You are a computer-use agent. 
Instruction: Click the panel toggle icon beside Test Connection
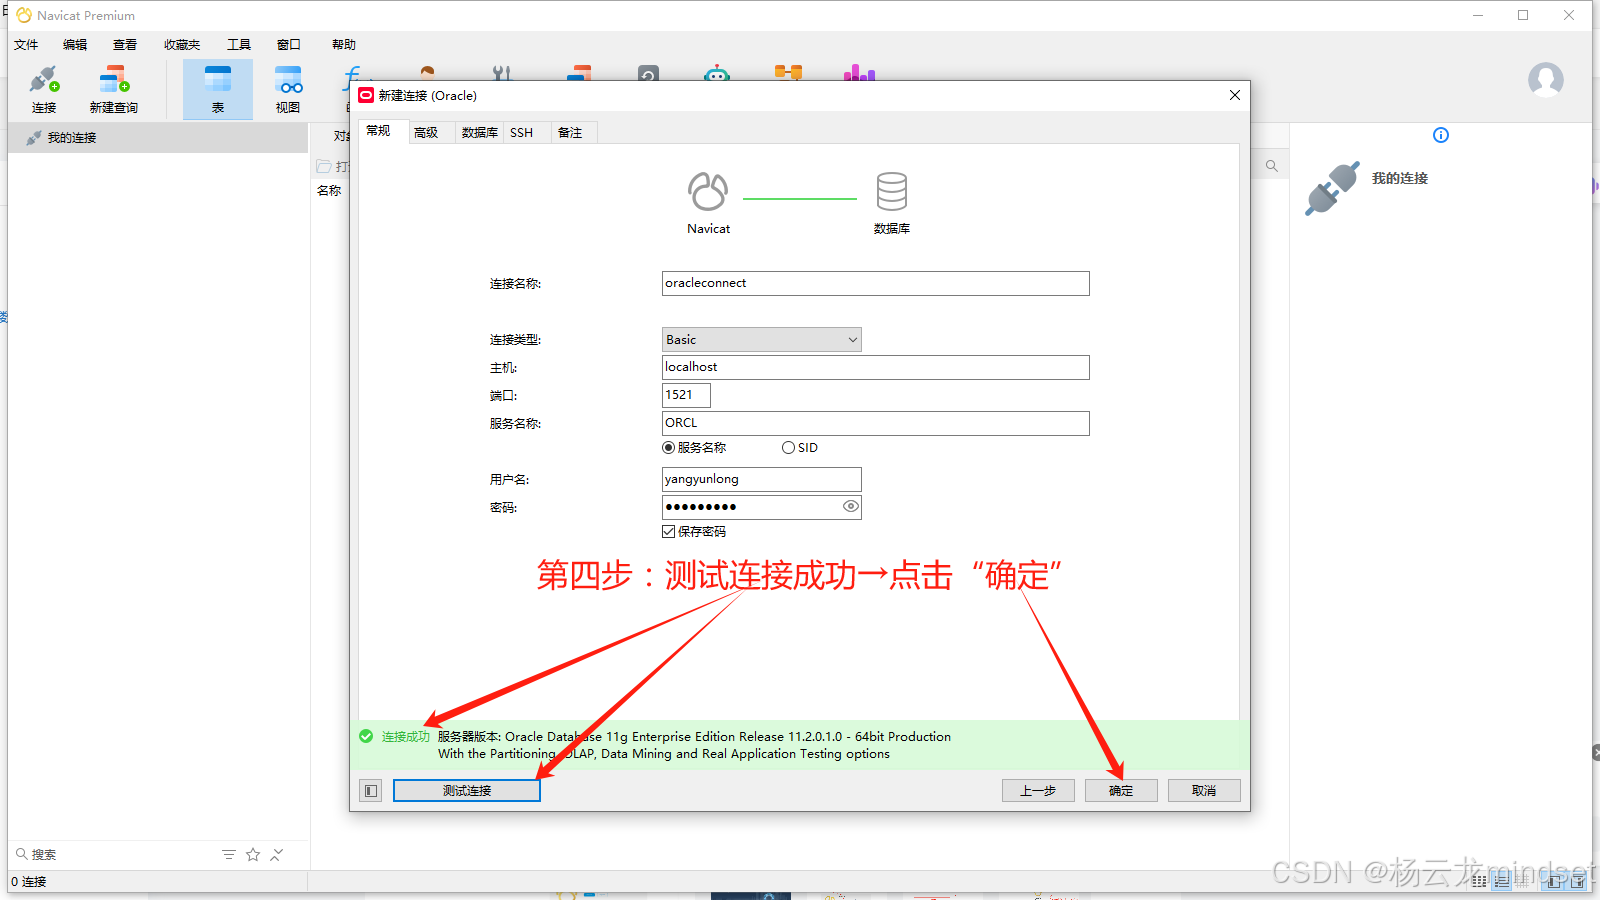pos(371,791)
